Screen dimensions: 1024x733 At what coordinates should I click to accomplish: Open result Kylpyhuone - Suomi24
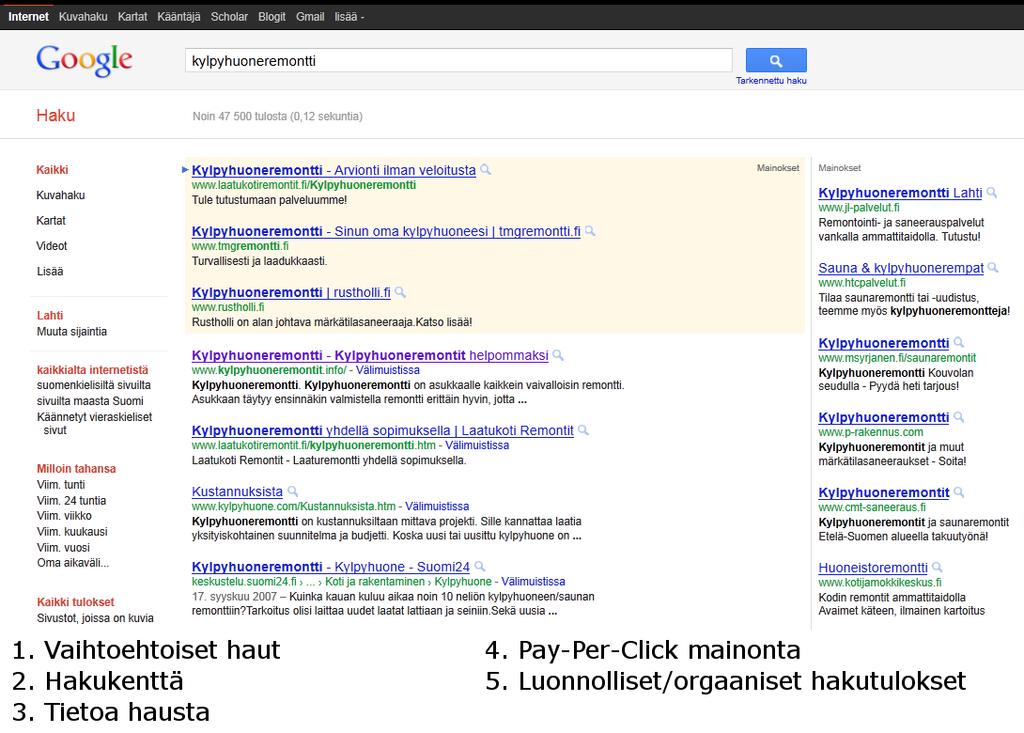coord(330,567)
